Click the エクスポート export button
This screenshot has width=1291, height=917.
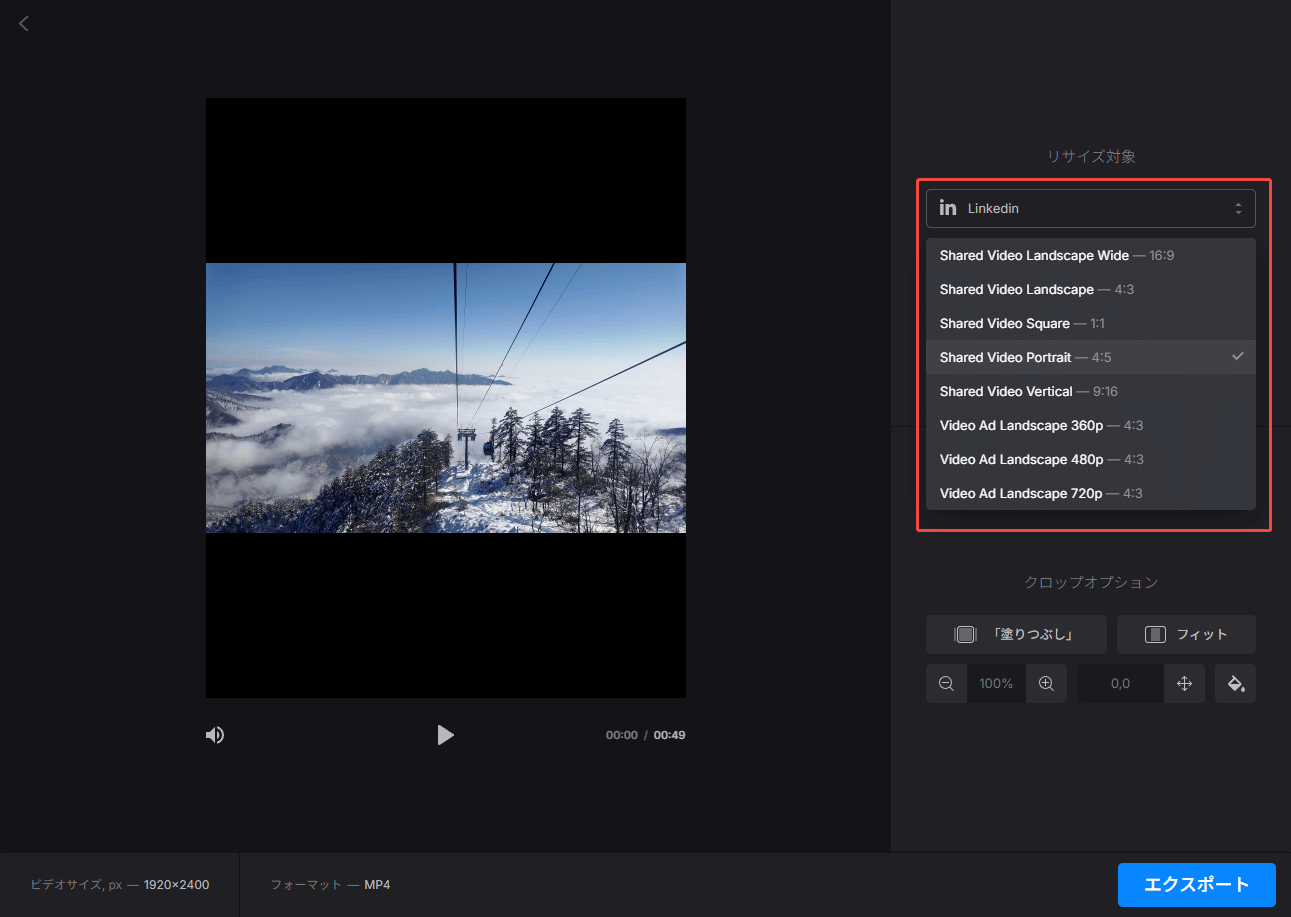click(1196, 884)
